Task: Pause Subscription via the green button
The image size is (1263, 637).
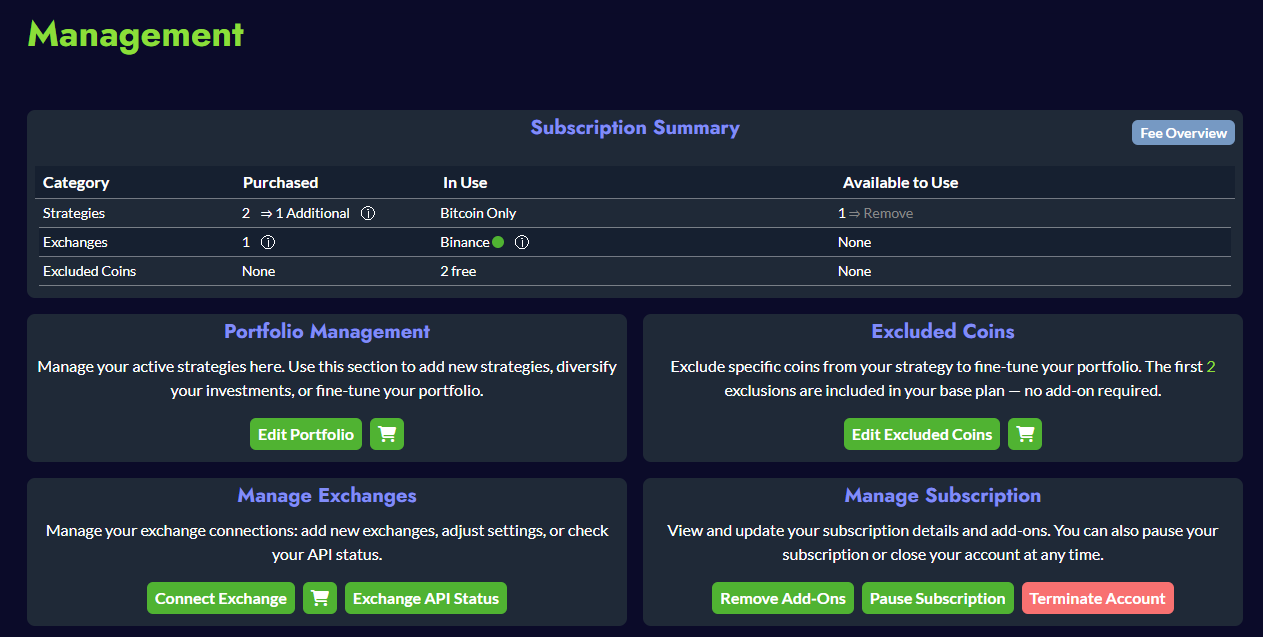Action: [937, 598]
